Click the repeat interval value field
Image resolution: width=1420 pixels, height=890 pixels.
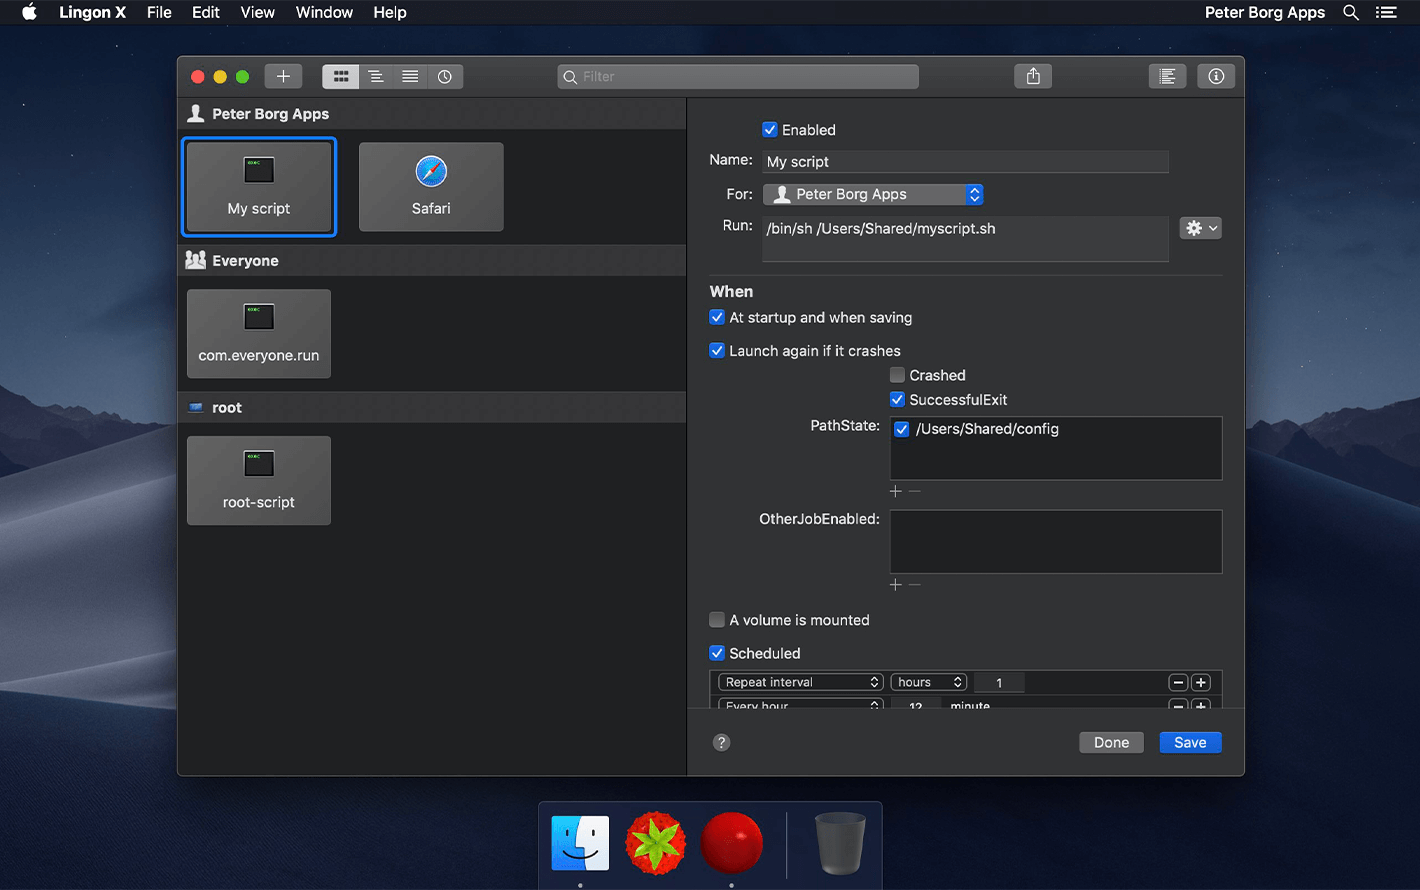click(x=999, y=682)
